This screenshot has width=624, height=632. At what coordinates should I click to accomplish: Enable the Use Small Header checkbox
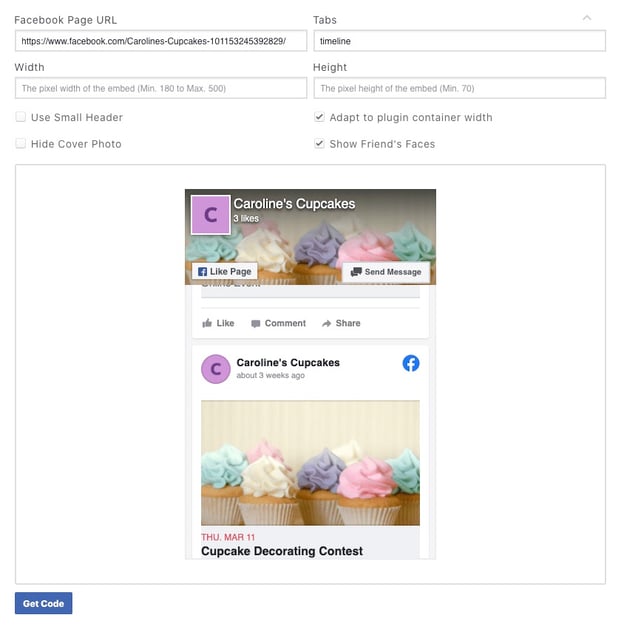pos(21,117)
